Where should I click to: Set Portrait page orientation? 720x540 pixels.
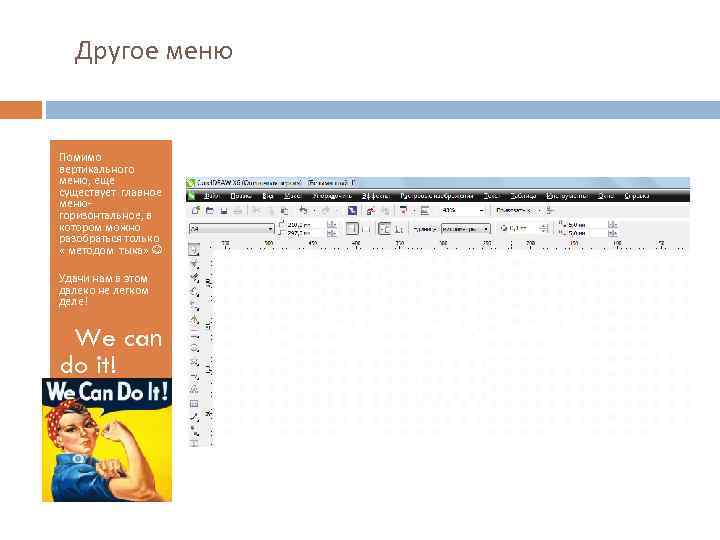tap(352, 228)
